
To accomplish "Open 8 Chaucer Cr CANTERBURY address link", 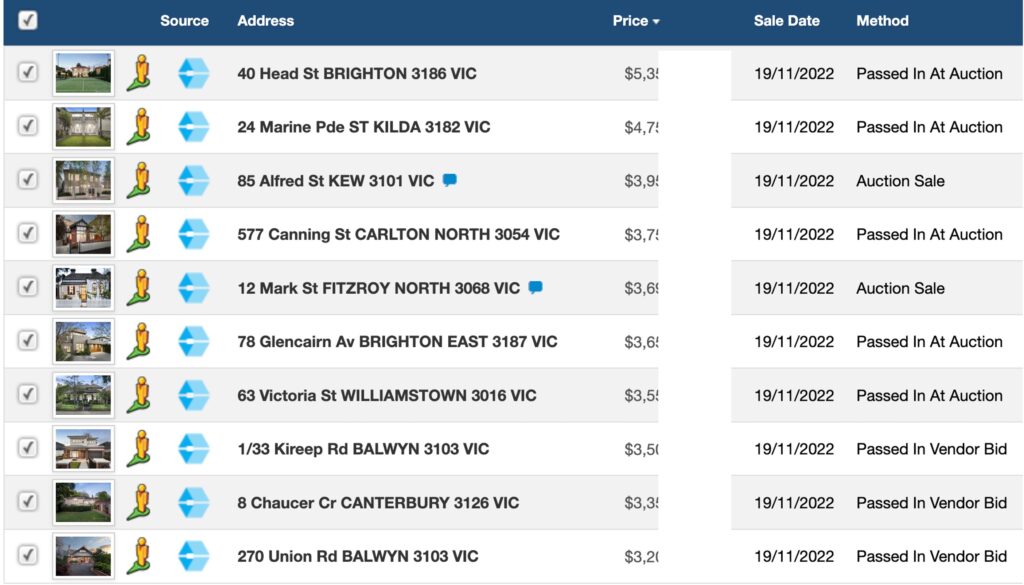I will 378,503.
